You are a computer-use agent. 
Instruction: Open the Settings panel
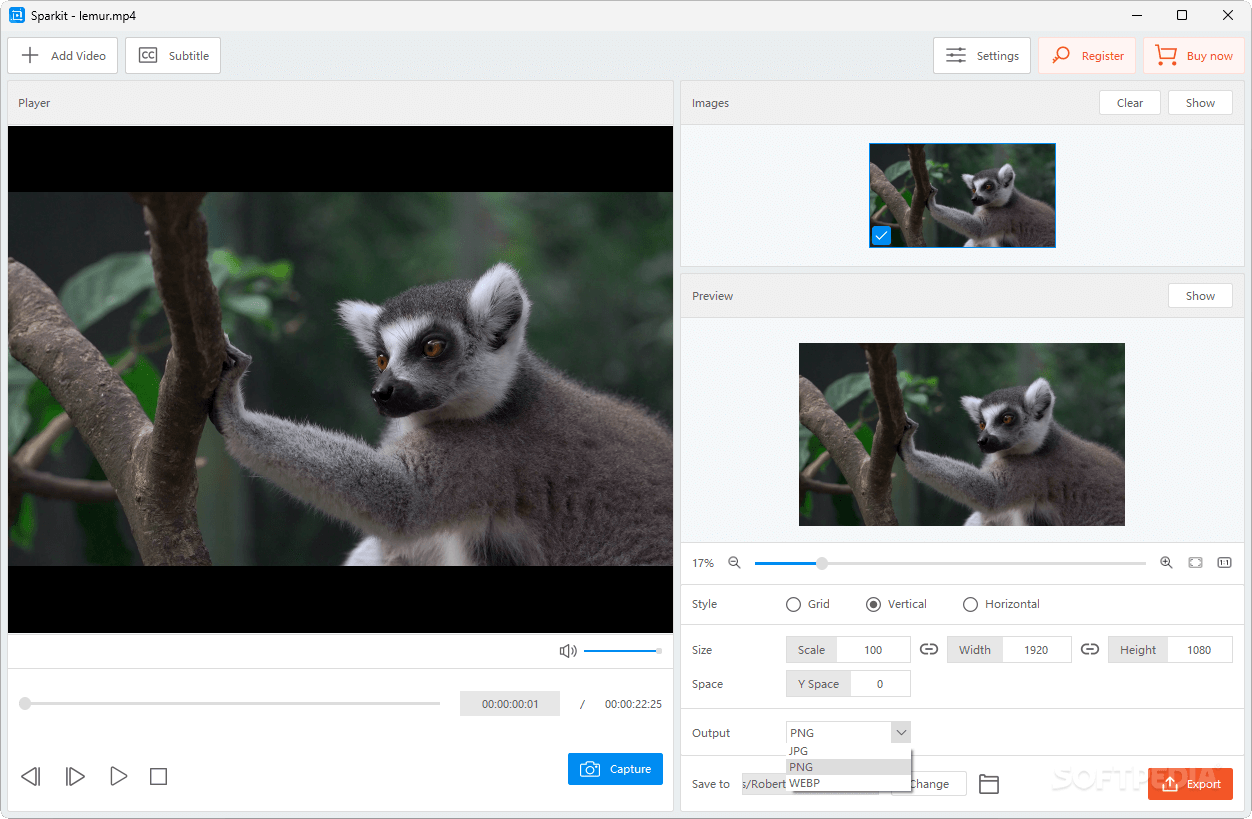(982, 56)
